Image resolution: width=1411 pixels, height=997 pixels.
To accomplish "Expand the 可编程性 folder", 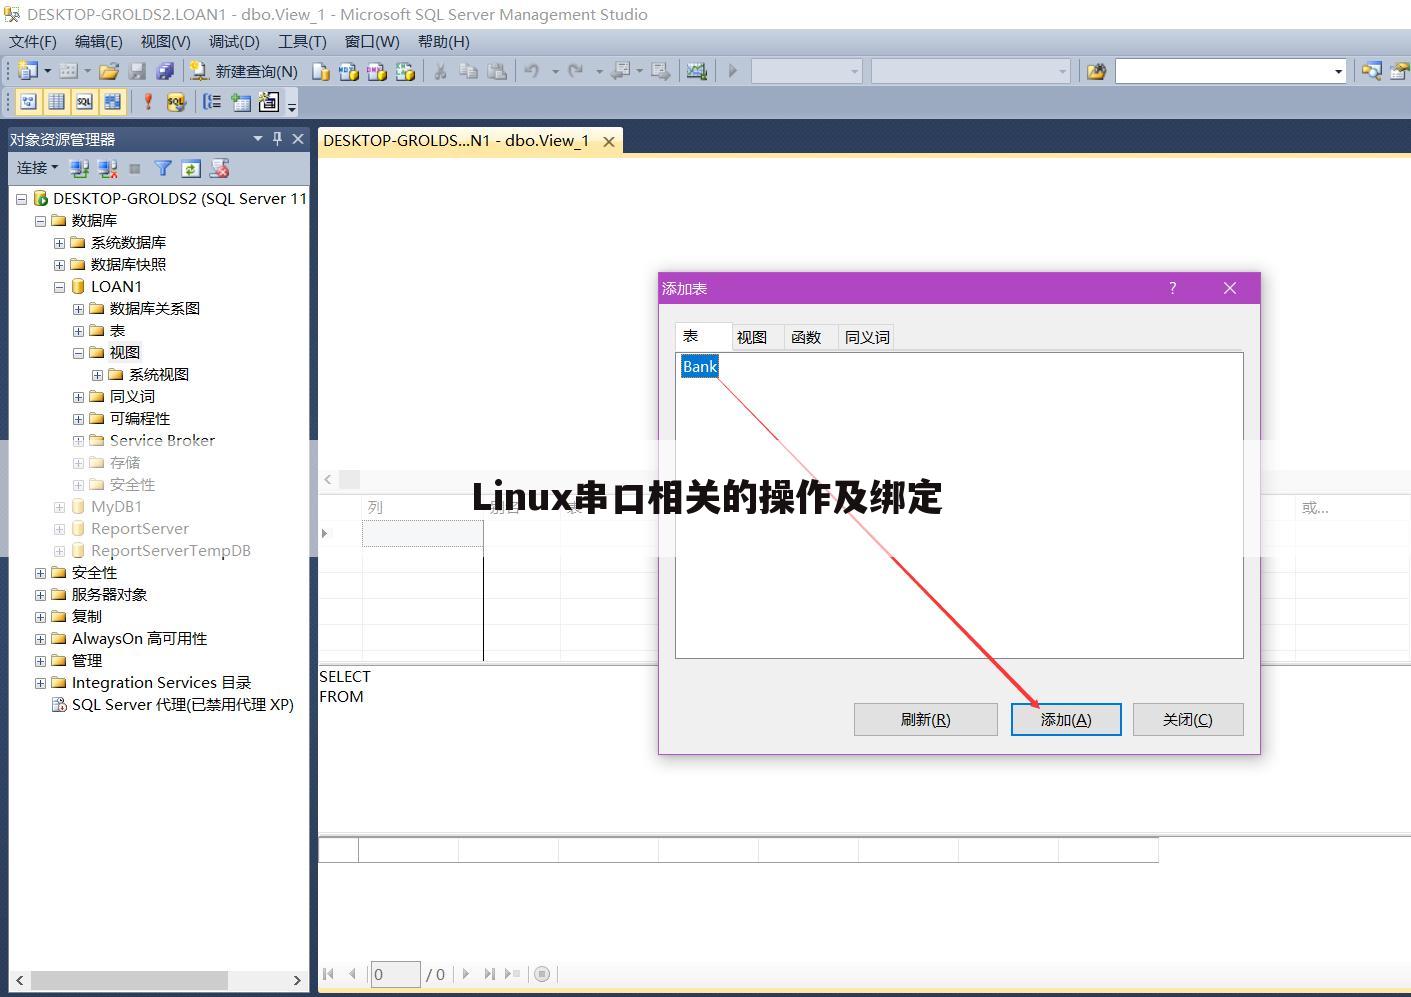I will (x=78, y=418).
